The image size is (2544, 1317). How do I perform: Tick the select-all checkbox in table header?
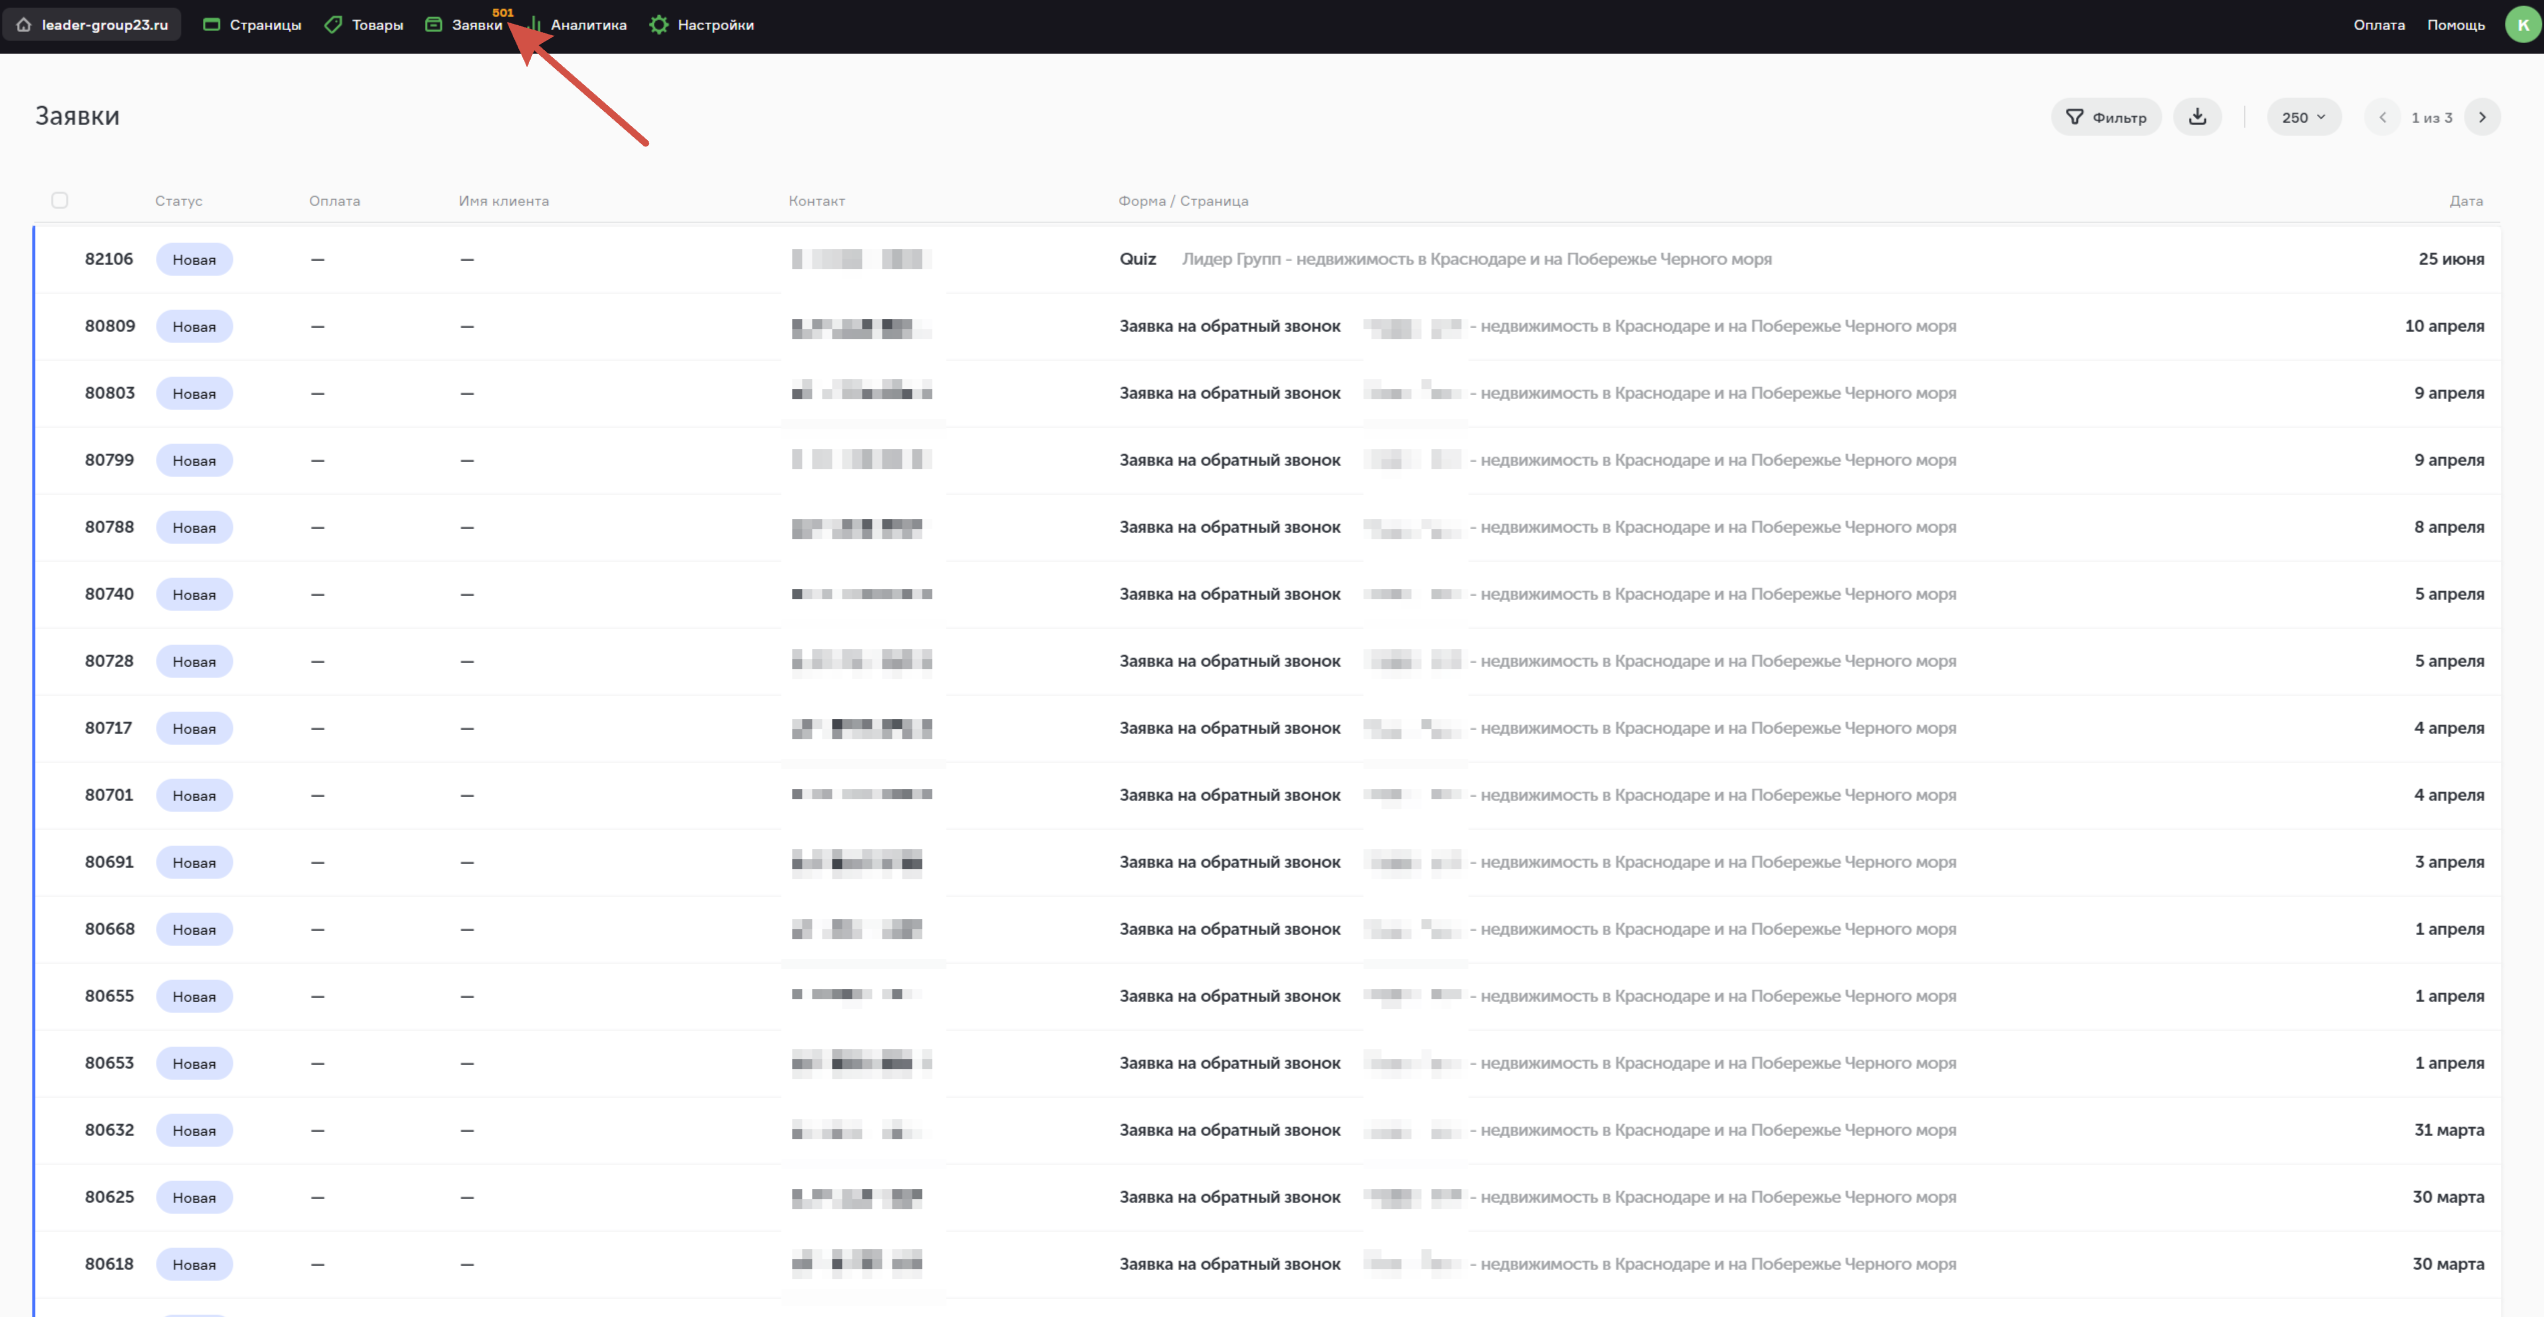coord(60,200)
